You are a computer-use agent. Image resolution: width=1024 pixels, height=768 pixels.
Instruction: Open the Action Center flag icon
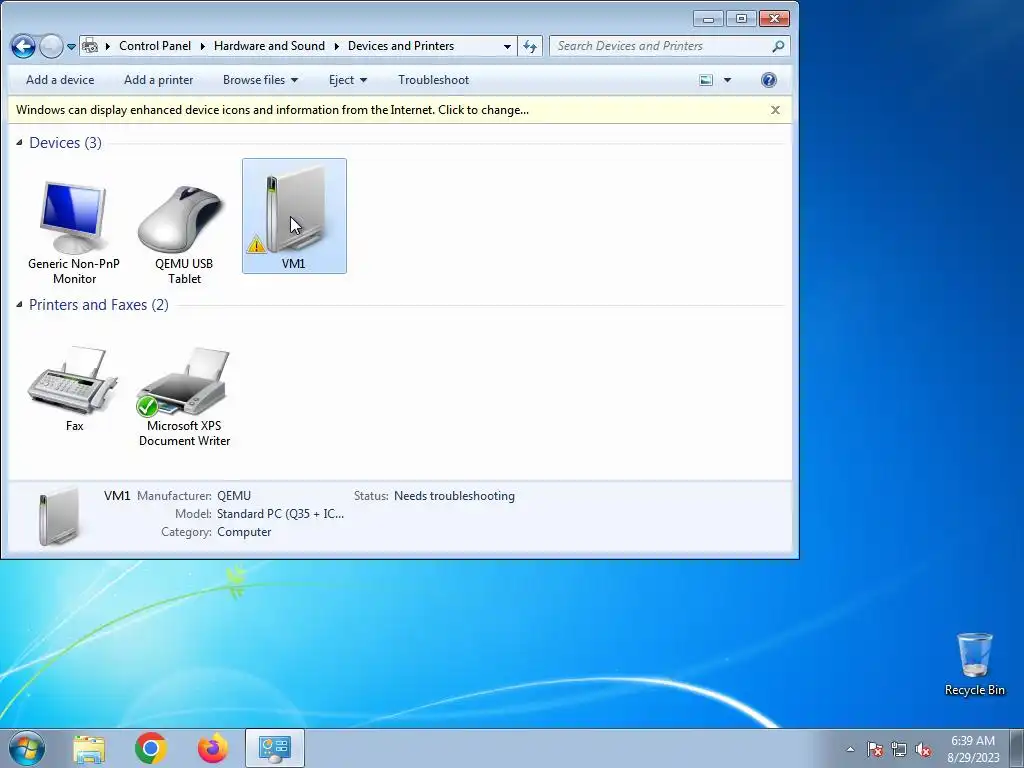point(874,749)
